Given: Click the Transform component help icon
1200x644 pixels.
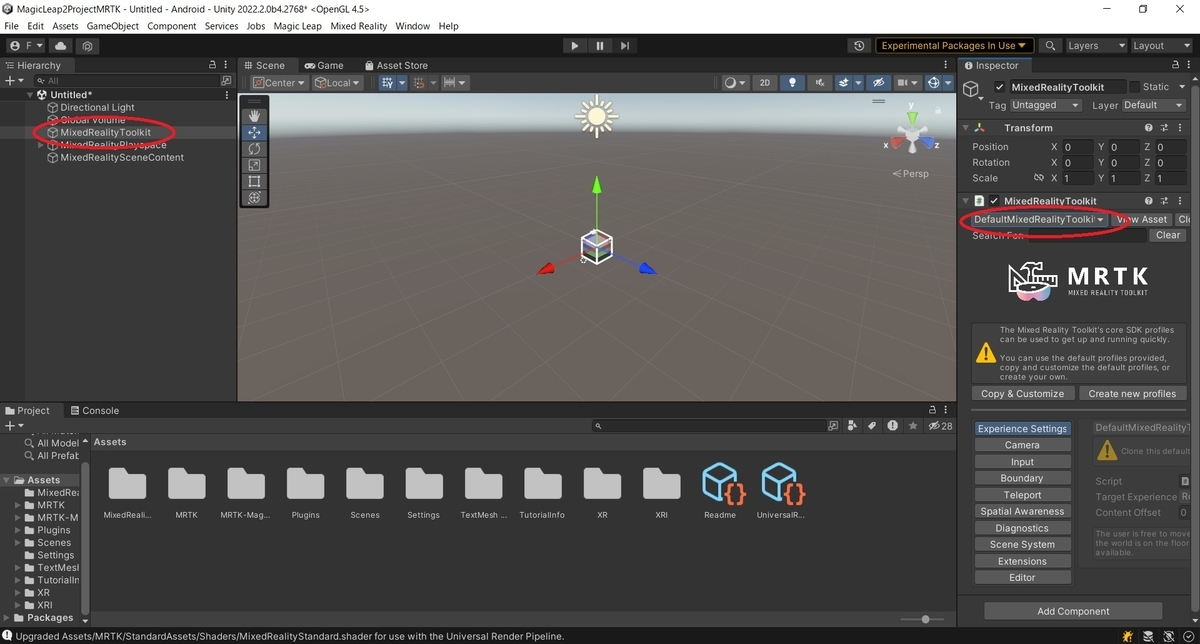Looking at the screenshot, I should [x=1150, y=128].
